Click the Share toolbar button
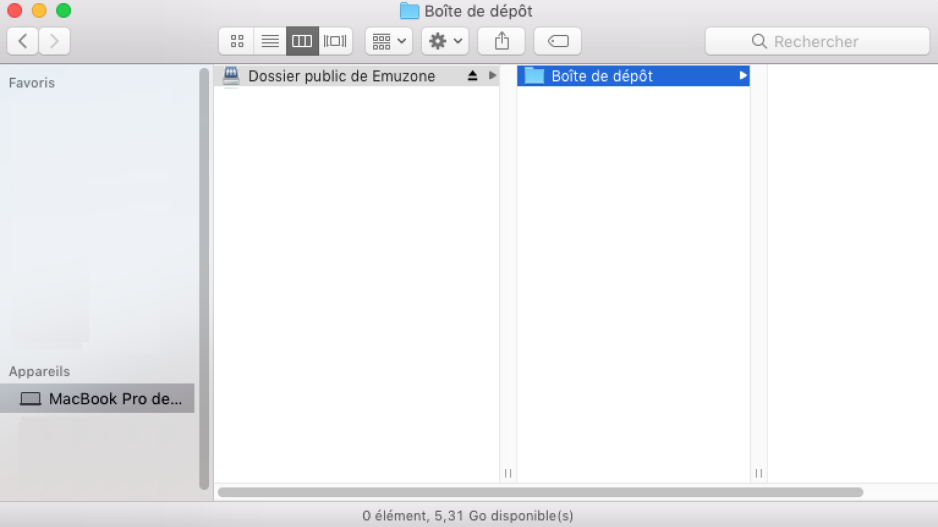Viewport: 938px width, 527px height. point(501,41)
